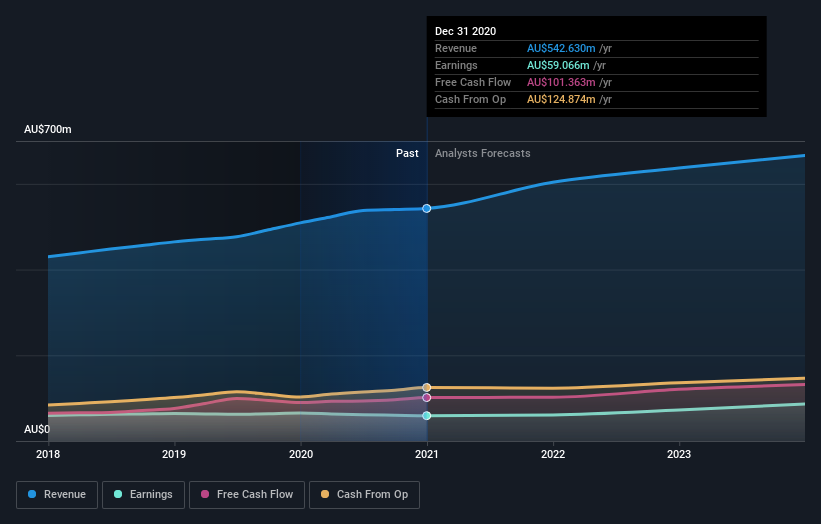Toggle the Earnings series legend button

[x=143, y=495]
